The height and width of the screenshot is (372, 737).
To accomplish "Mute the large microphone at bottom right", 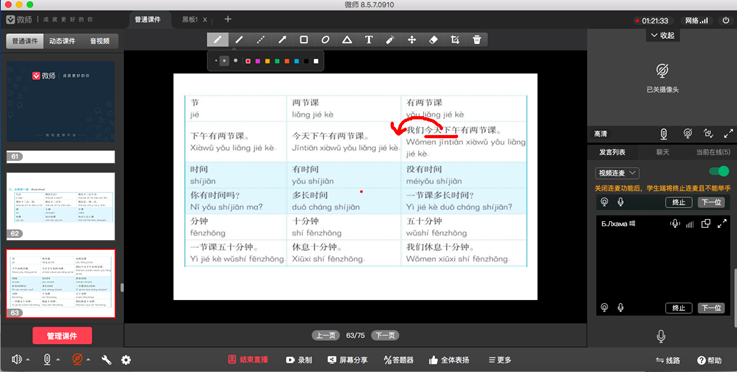I will (661, 336).
